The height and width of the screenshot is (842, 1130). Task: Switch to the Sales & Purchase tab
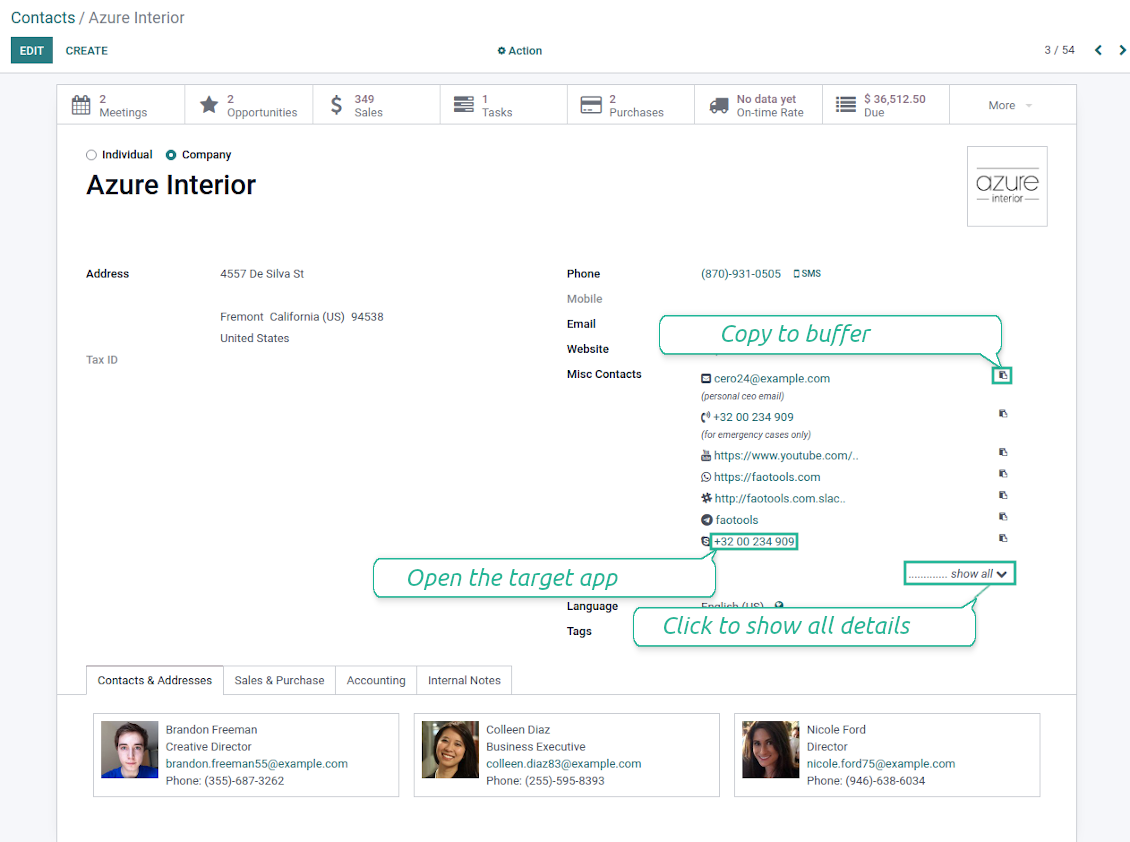[280, 681]
